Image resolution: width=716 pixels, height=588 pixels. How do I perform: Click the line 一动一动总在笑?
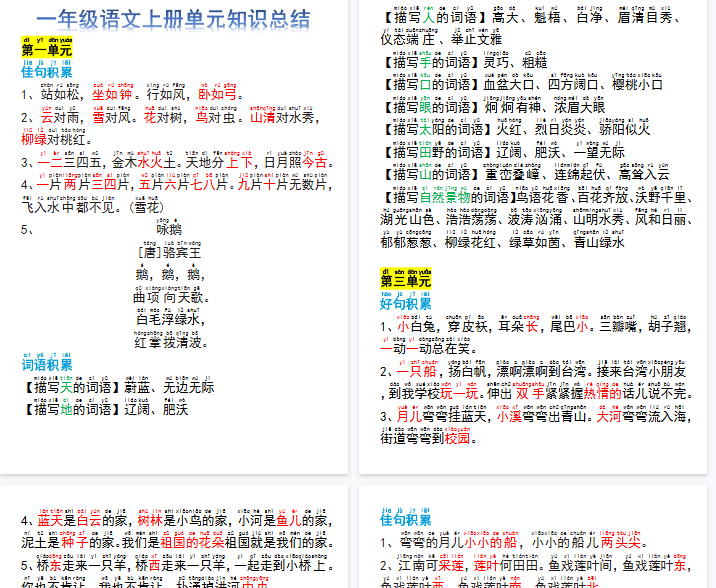pyautogui.click(x=429, y=346)
